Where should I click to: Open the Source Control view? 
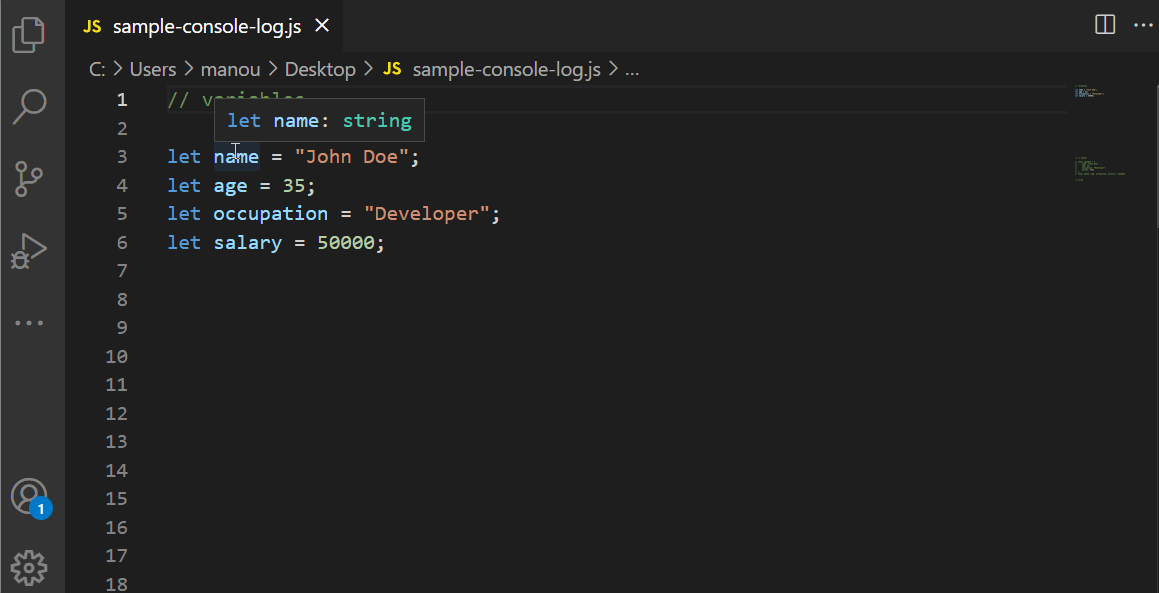tap(29, 178)
